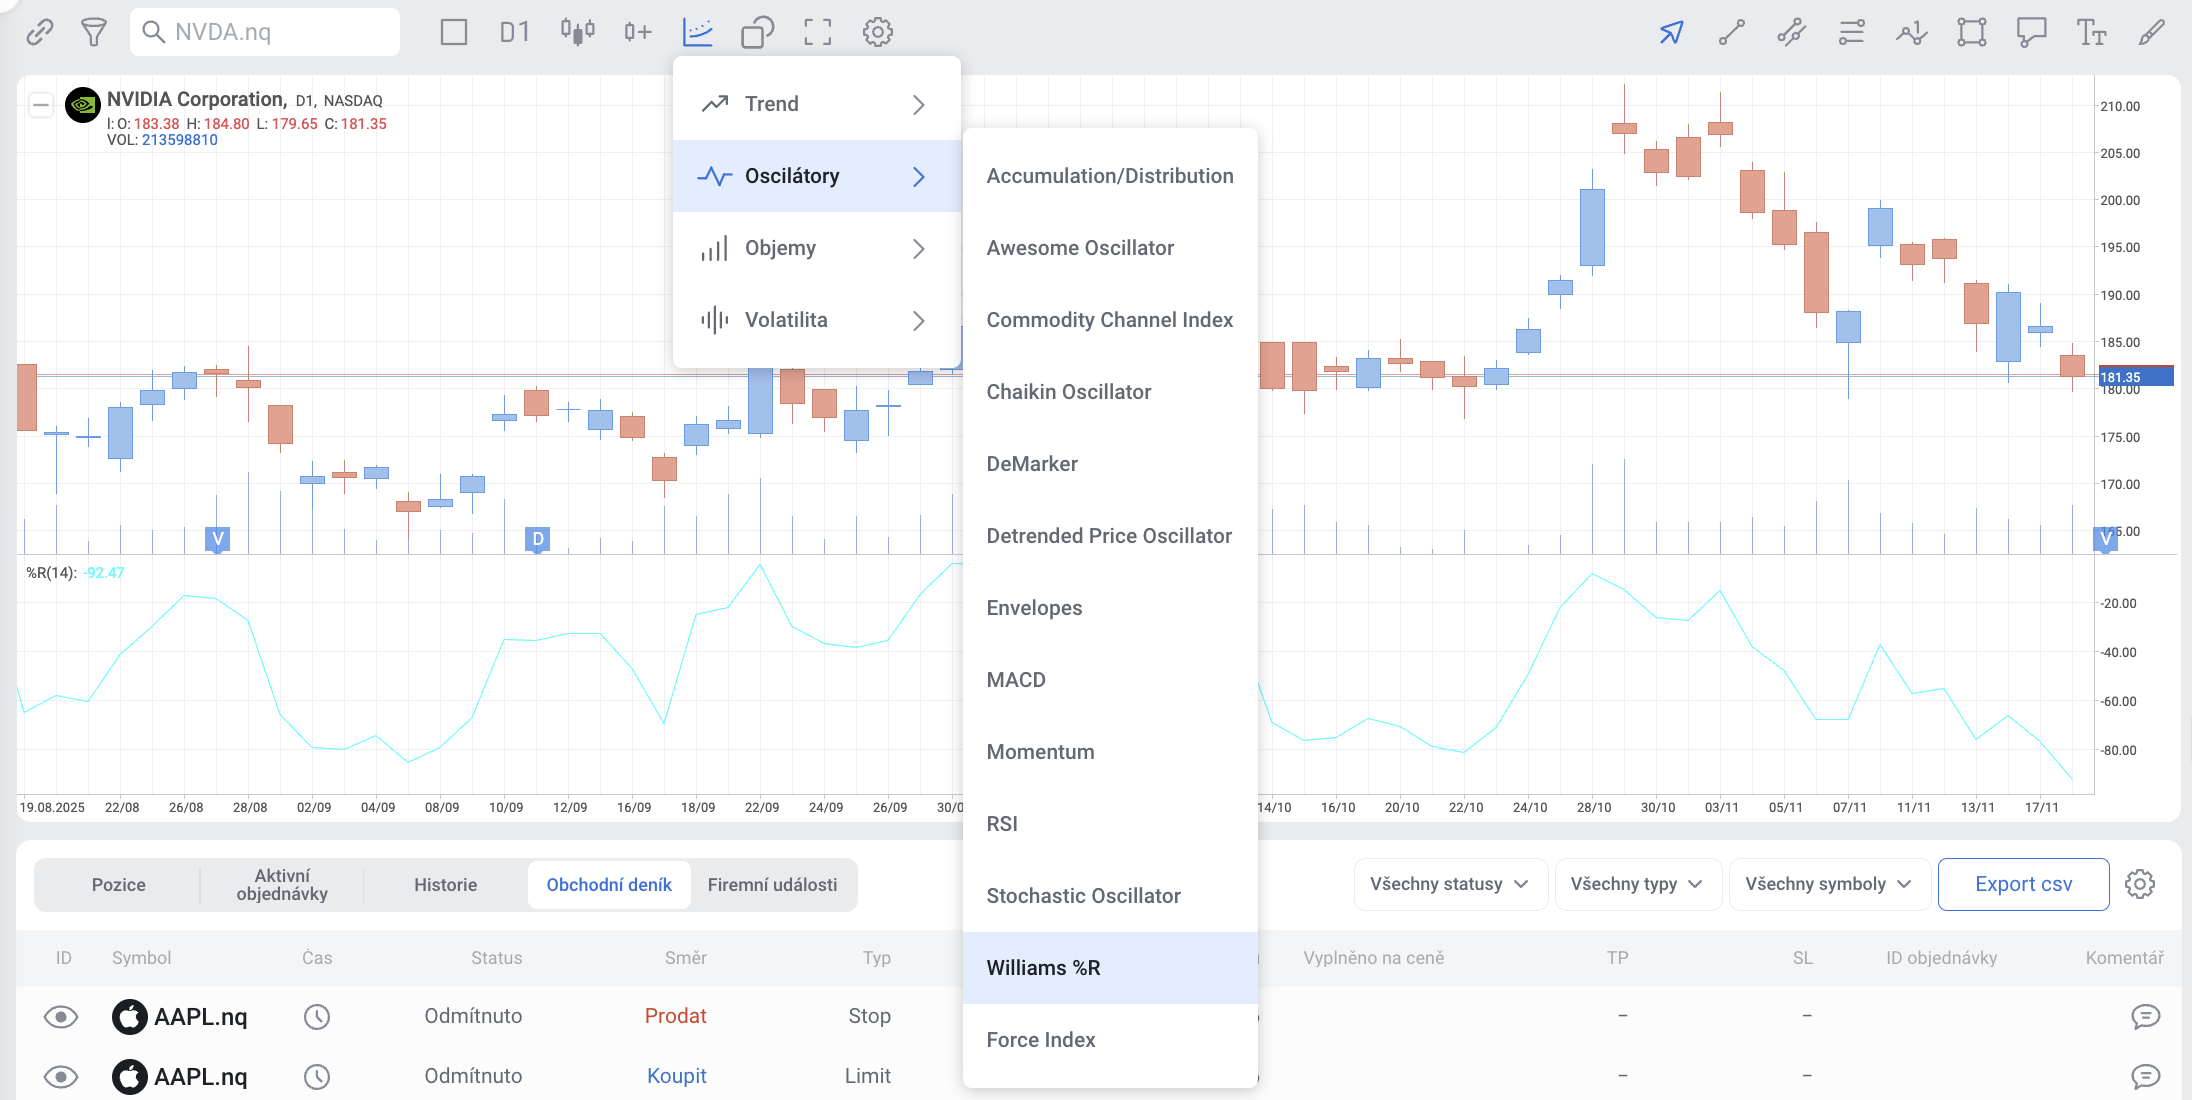Open the Všechny statusy dropdown
The width and height of the screenshot is (2192, 1100).
pyautogui.click(x=1449, y=884)
